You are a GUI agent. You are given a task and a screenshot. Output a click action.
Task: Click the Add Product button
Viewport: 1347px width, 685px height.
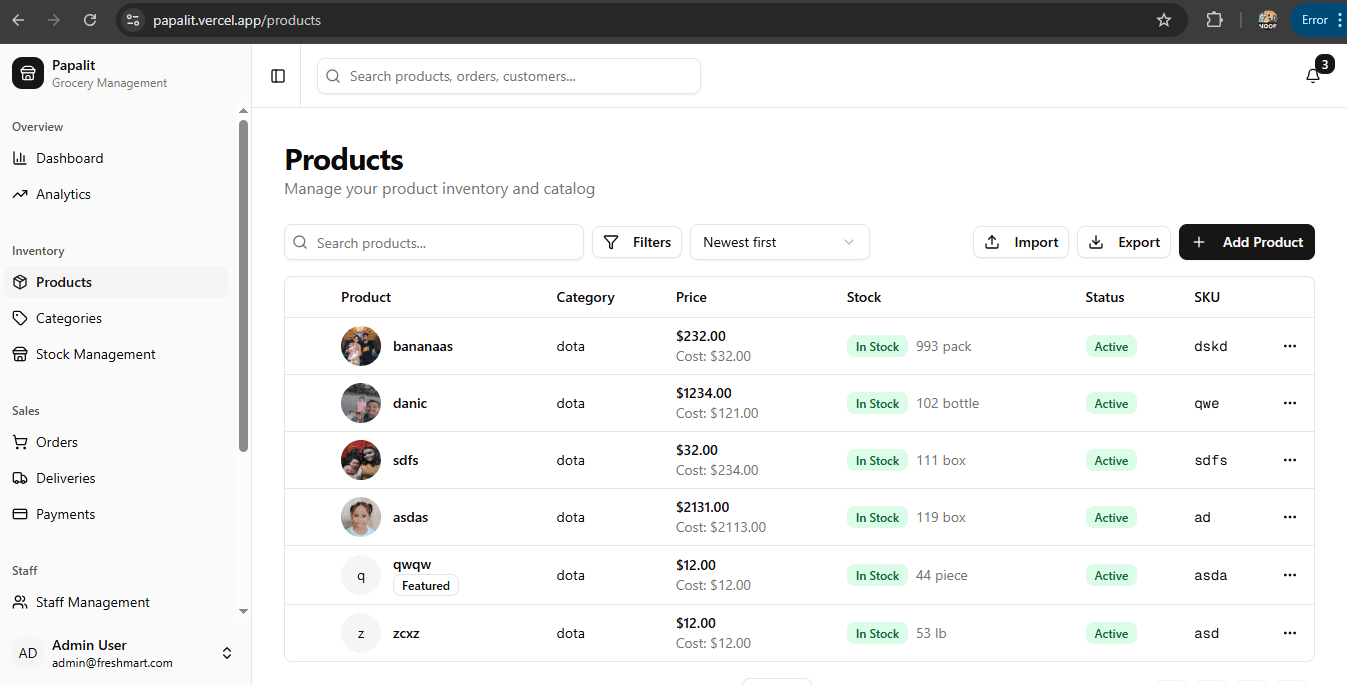point(1247,242)
